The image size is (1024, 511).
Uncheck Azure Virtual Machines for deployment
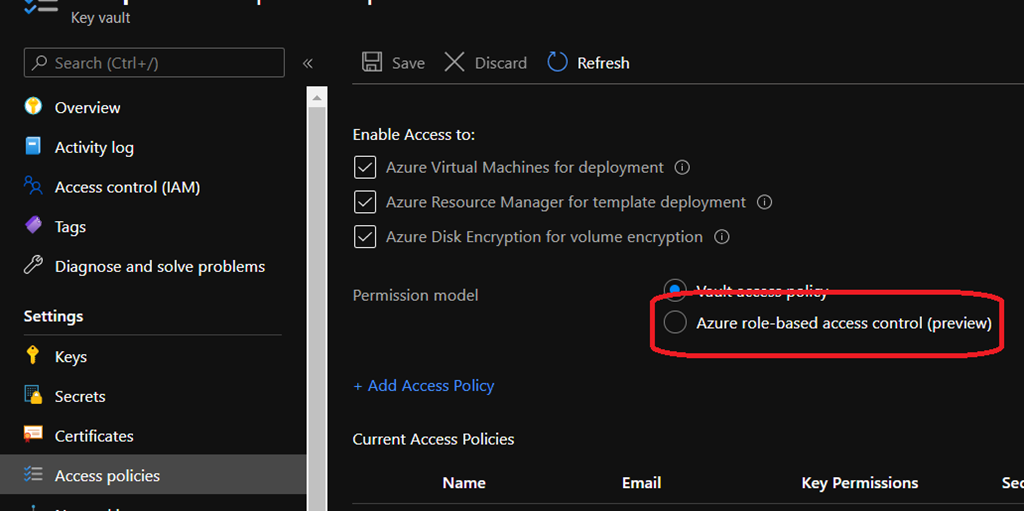click(x=365, y=168)
